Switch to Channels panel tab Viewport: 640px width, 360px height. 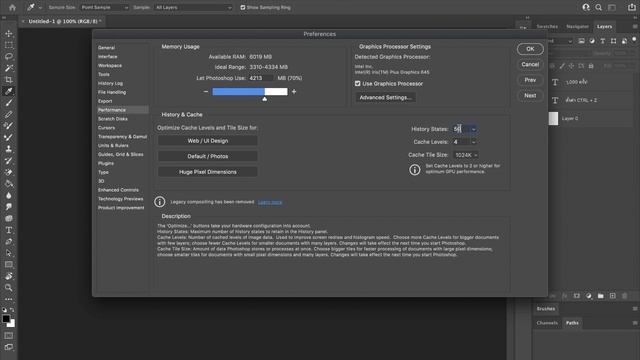coord(547,323)
